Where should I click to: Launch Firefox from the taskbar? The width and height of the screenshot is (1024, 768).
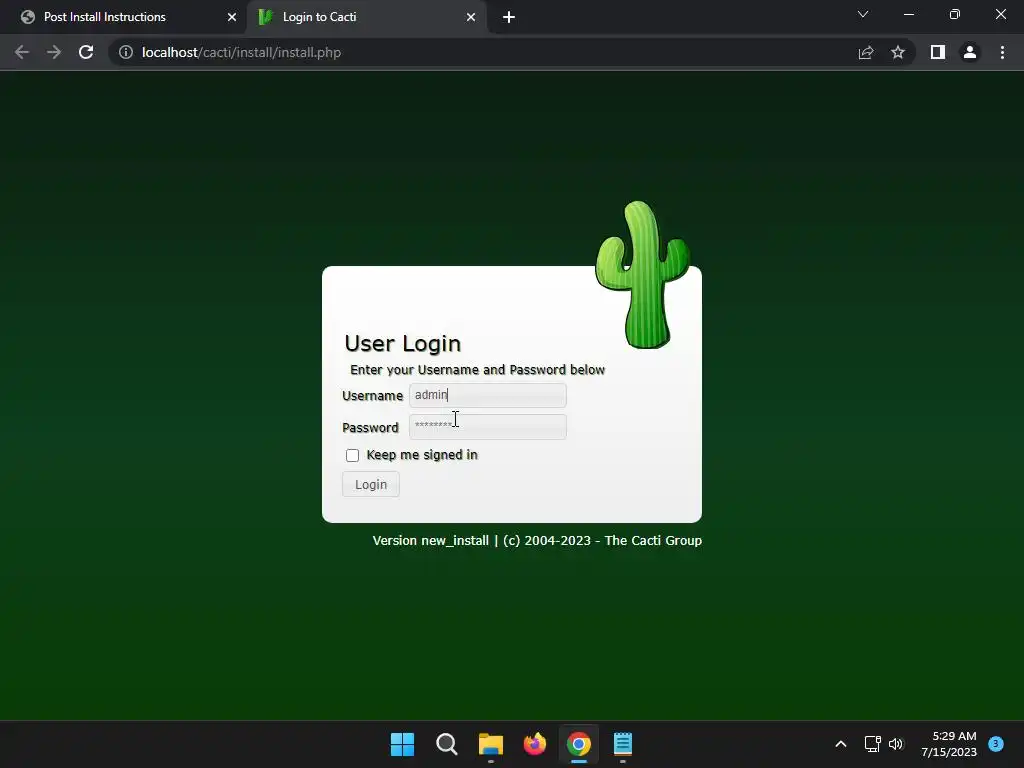[x=535, y=744]
